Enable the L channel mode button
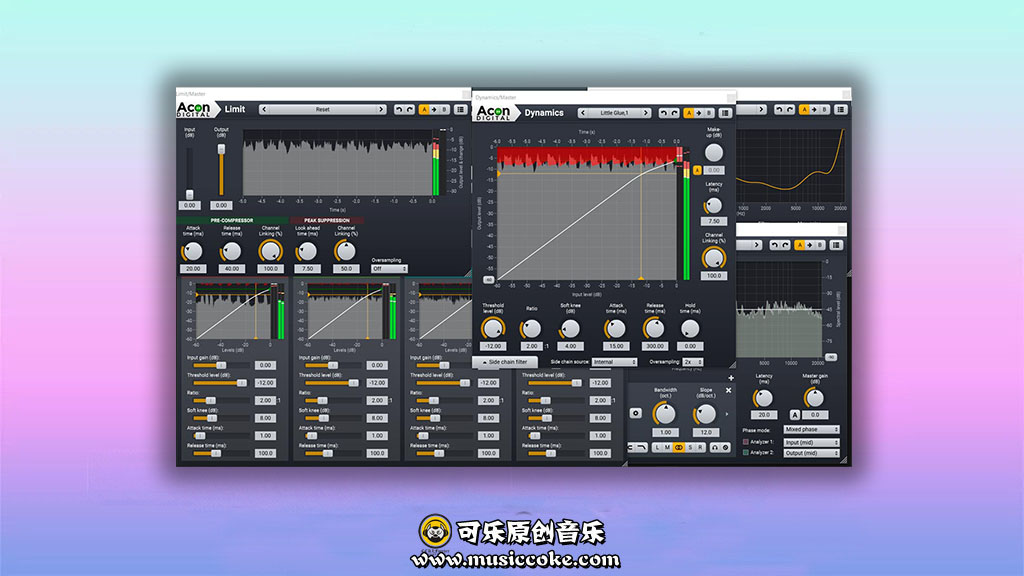 click(658, 448)
